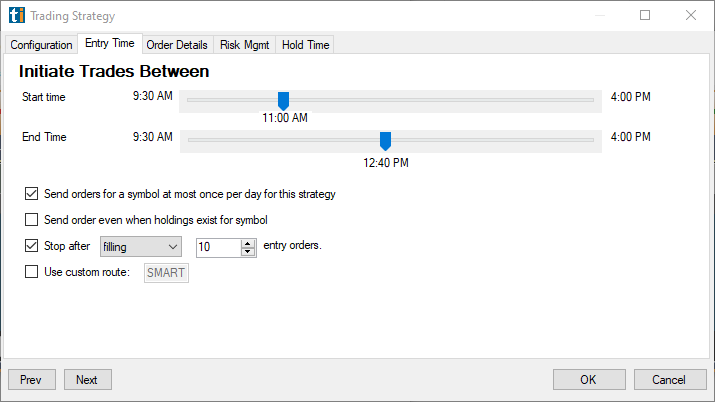Toggle 'Send orders at most once per day' checkbox
The width and height of the screenshot is (715, 402).
(32, 194)
